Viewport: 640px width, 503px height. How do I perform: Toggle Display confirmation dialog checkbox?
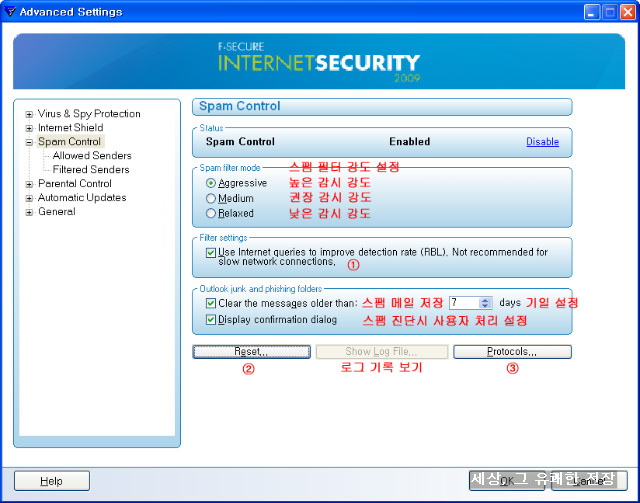point(211,320)
